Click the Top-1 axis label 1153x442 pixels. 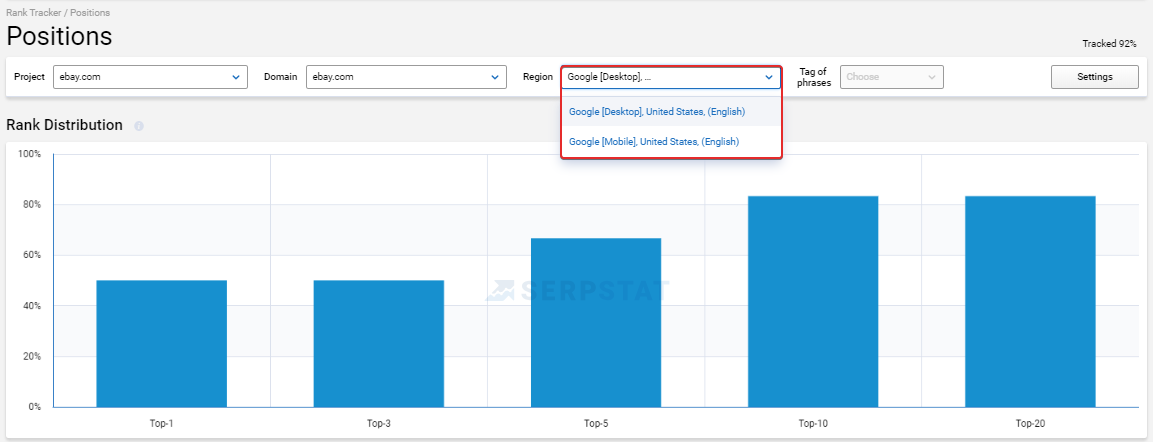161,424
